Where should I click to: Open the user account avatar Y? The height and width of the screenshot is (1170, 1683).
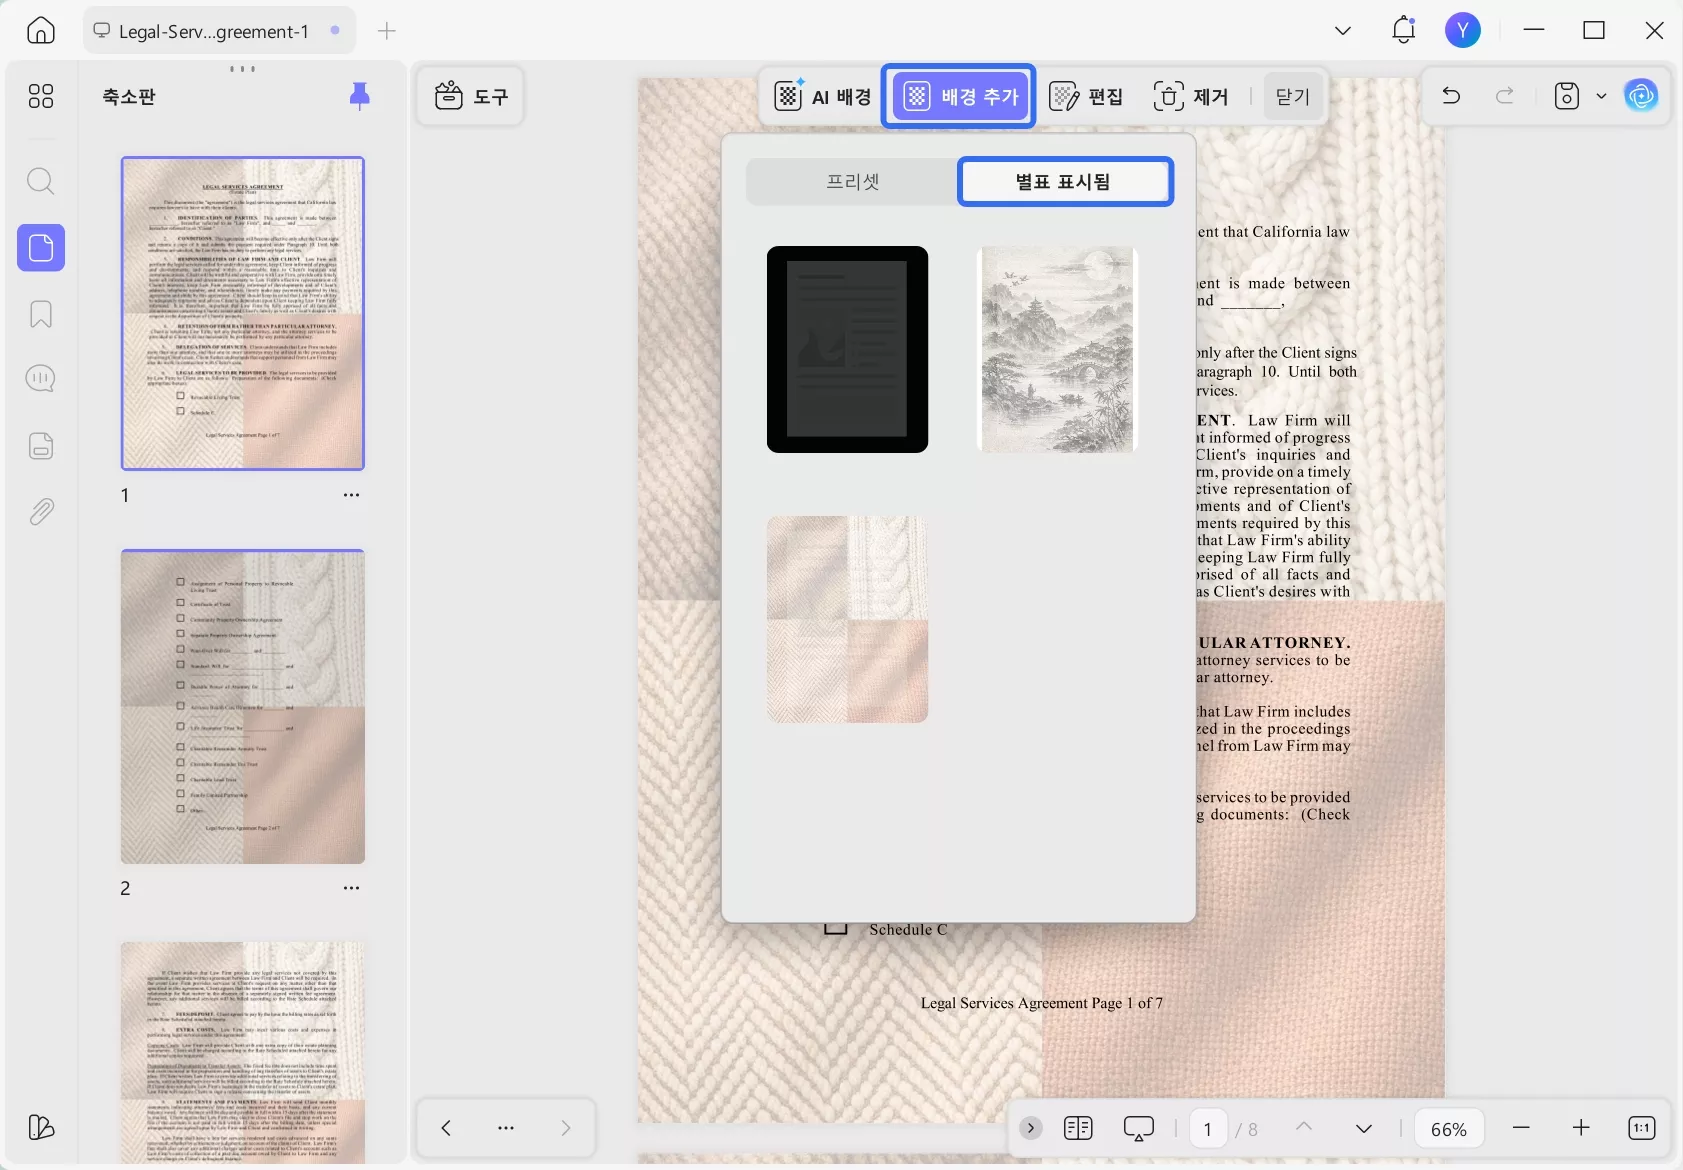coord(1463,31)
